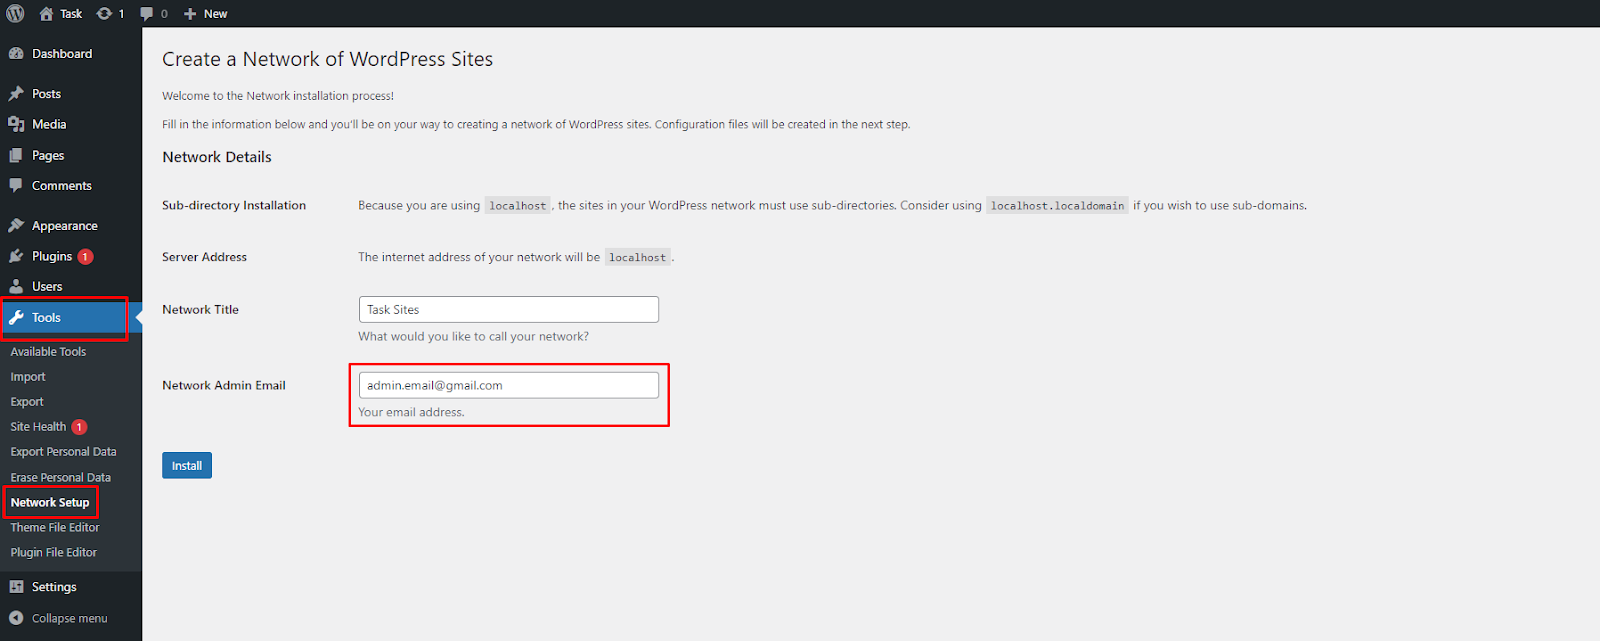
Task: Open the Tools menu label
Action: [46, 318]
